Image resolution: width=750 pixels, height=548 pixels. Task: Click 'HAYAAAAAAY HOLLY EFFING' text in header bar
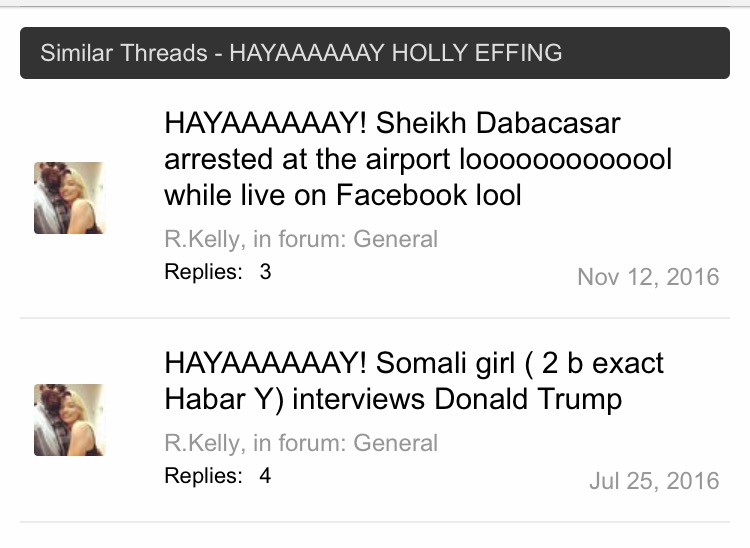(396, 53)
